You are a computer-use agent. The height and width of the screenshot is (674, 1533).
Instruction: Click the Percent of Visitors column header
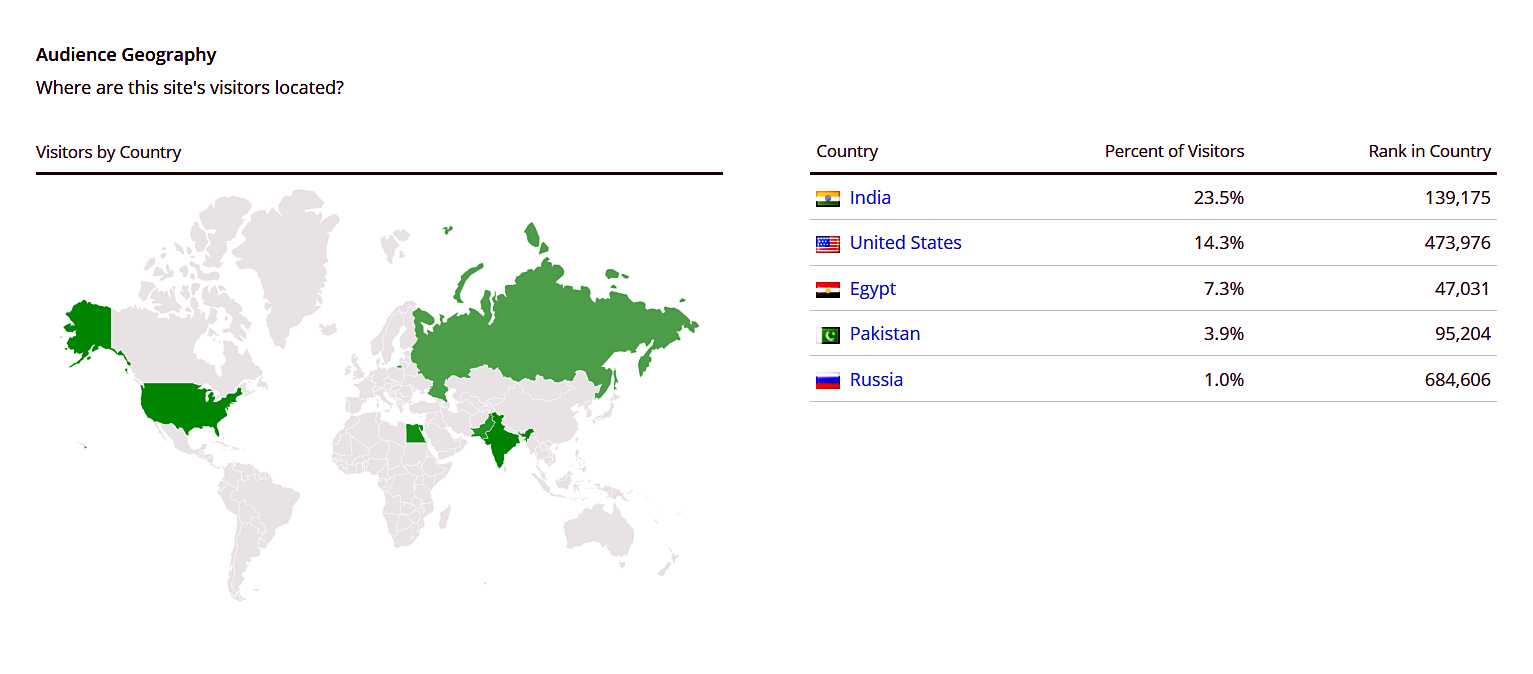[1174, 152]
